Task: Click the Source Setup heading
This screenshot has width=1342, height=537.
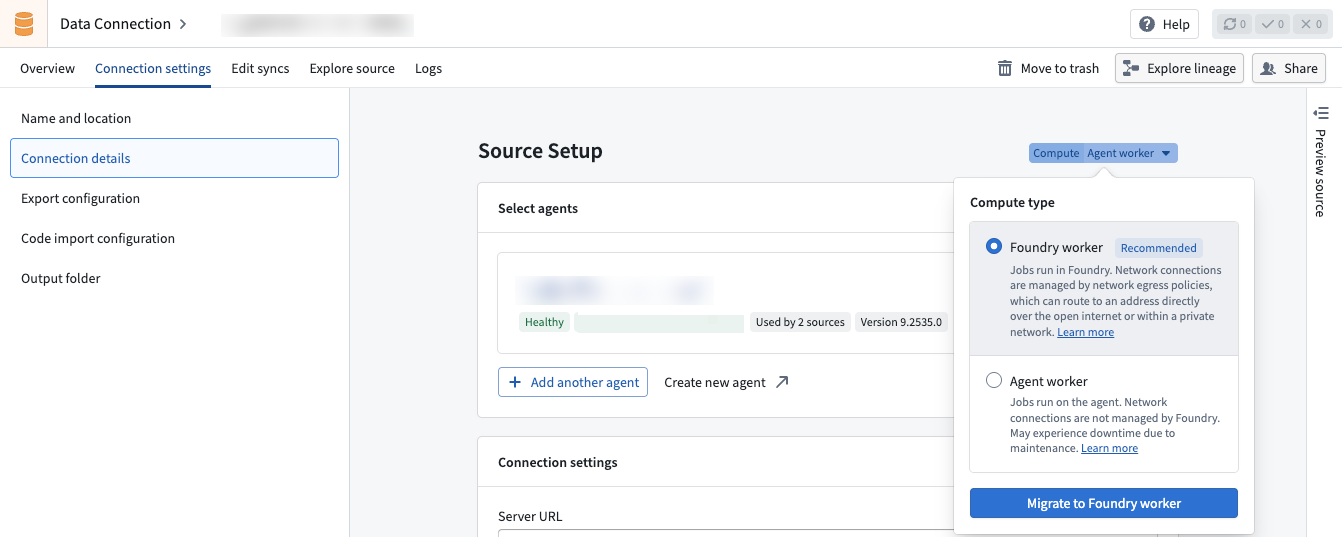Action: (540, 151)
